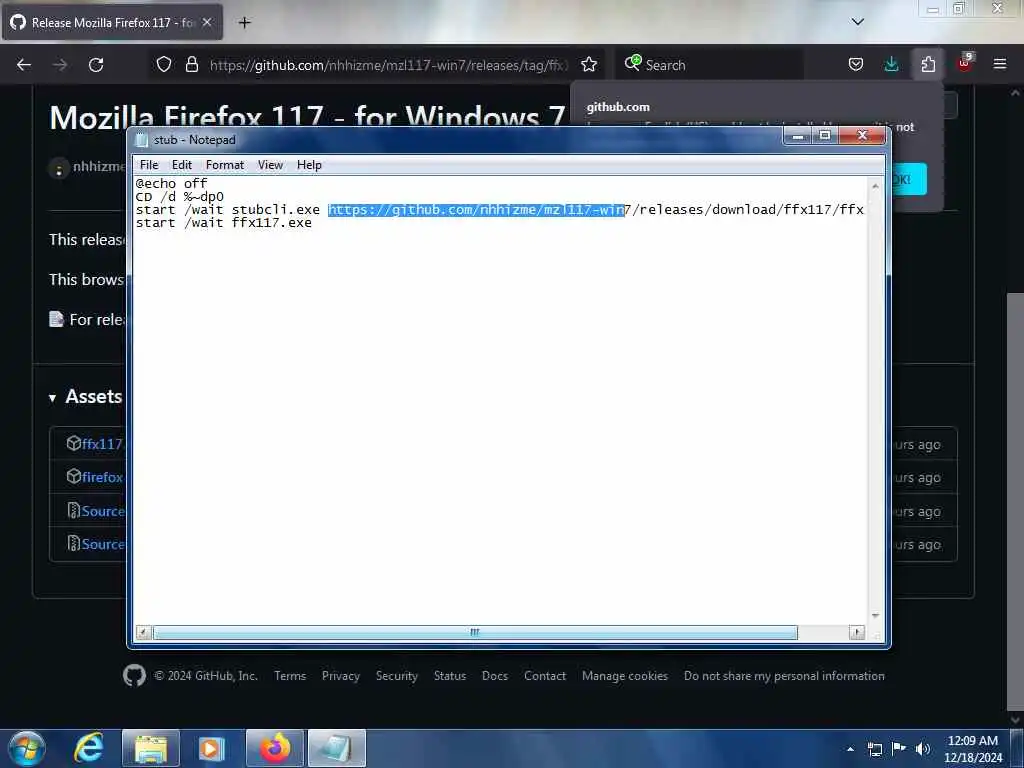Screen dimensions: 1024x768
Task: Reload the GitHub release page
Action: click(96, 65)
